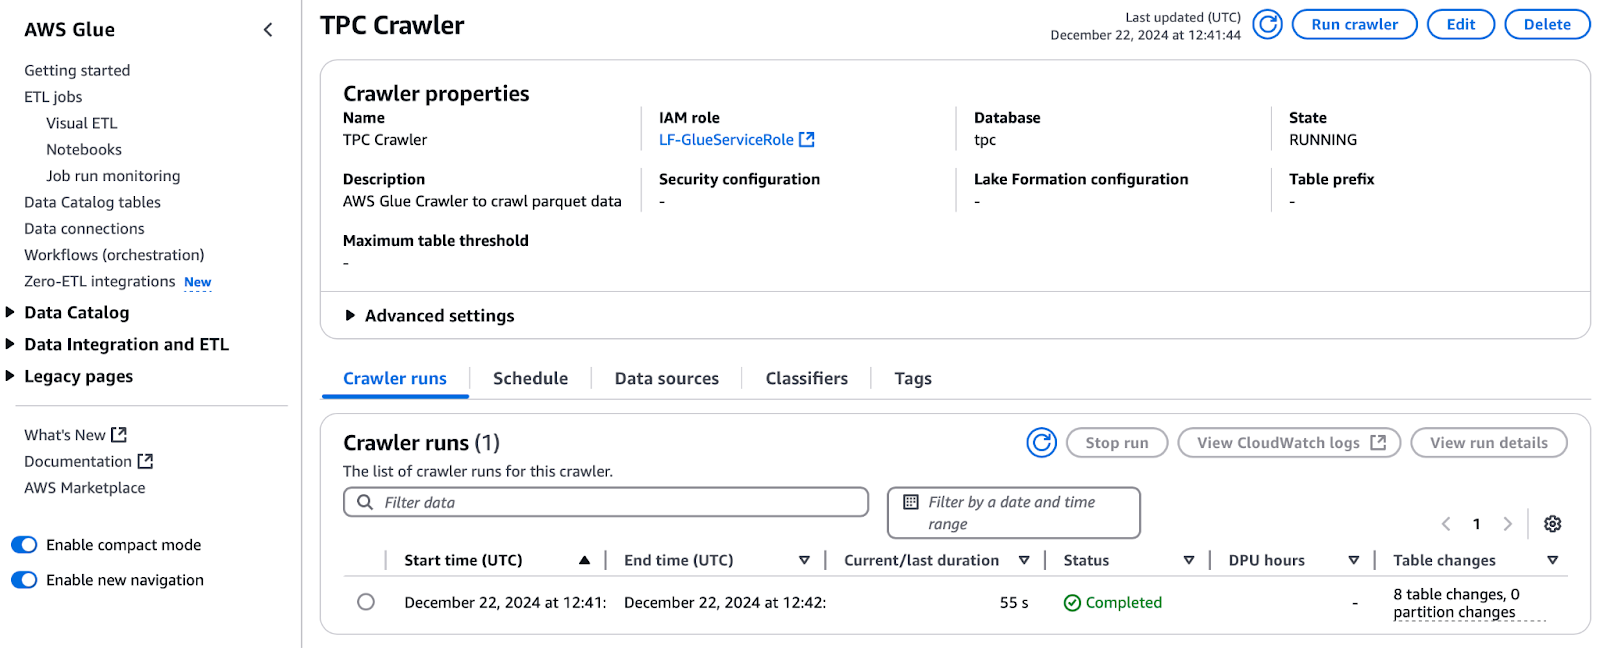
Task: Open Getting started in sidebar
Action: [x=77, y=71]
